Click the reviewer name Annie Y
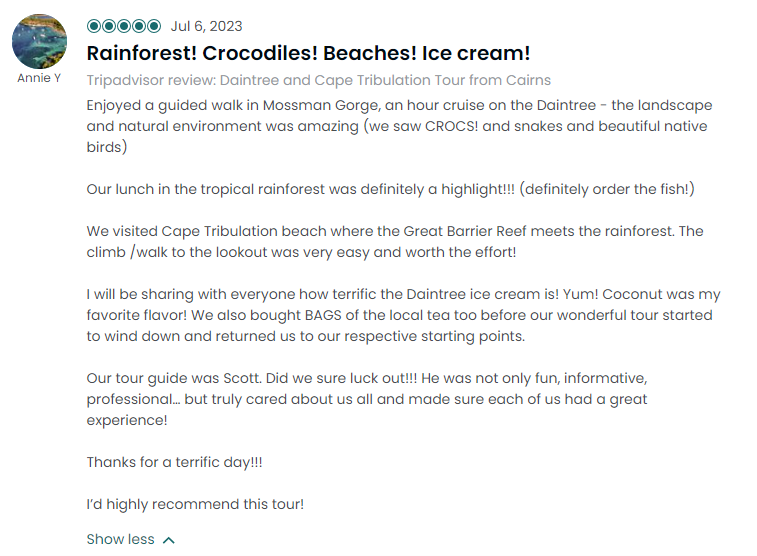The width and height of the screenshot is (757, 556). tap(39, 78)
